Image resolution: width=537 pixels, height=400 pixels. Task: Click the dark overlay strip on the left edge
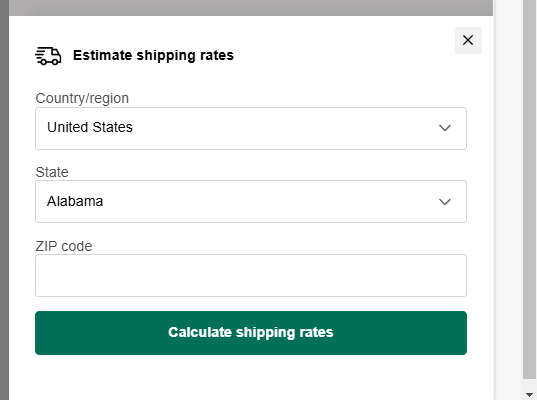pos(4,200)
